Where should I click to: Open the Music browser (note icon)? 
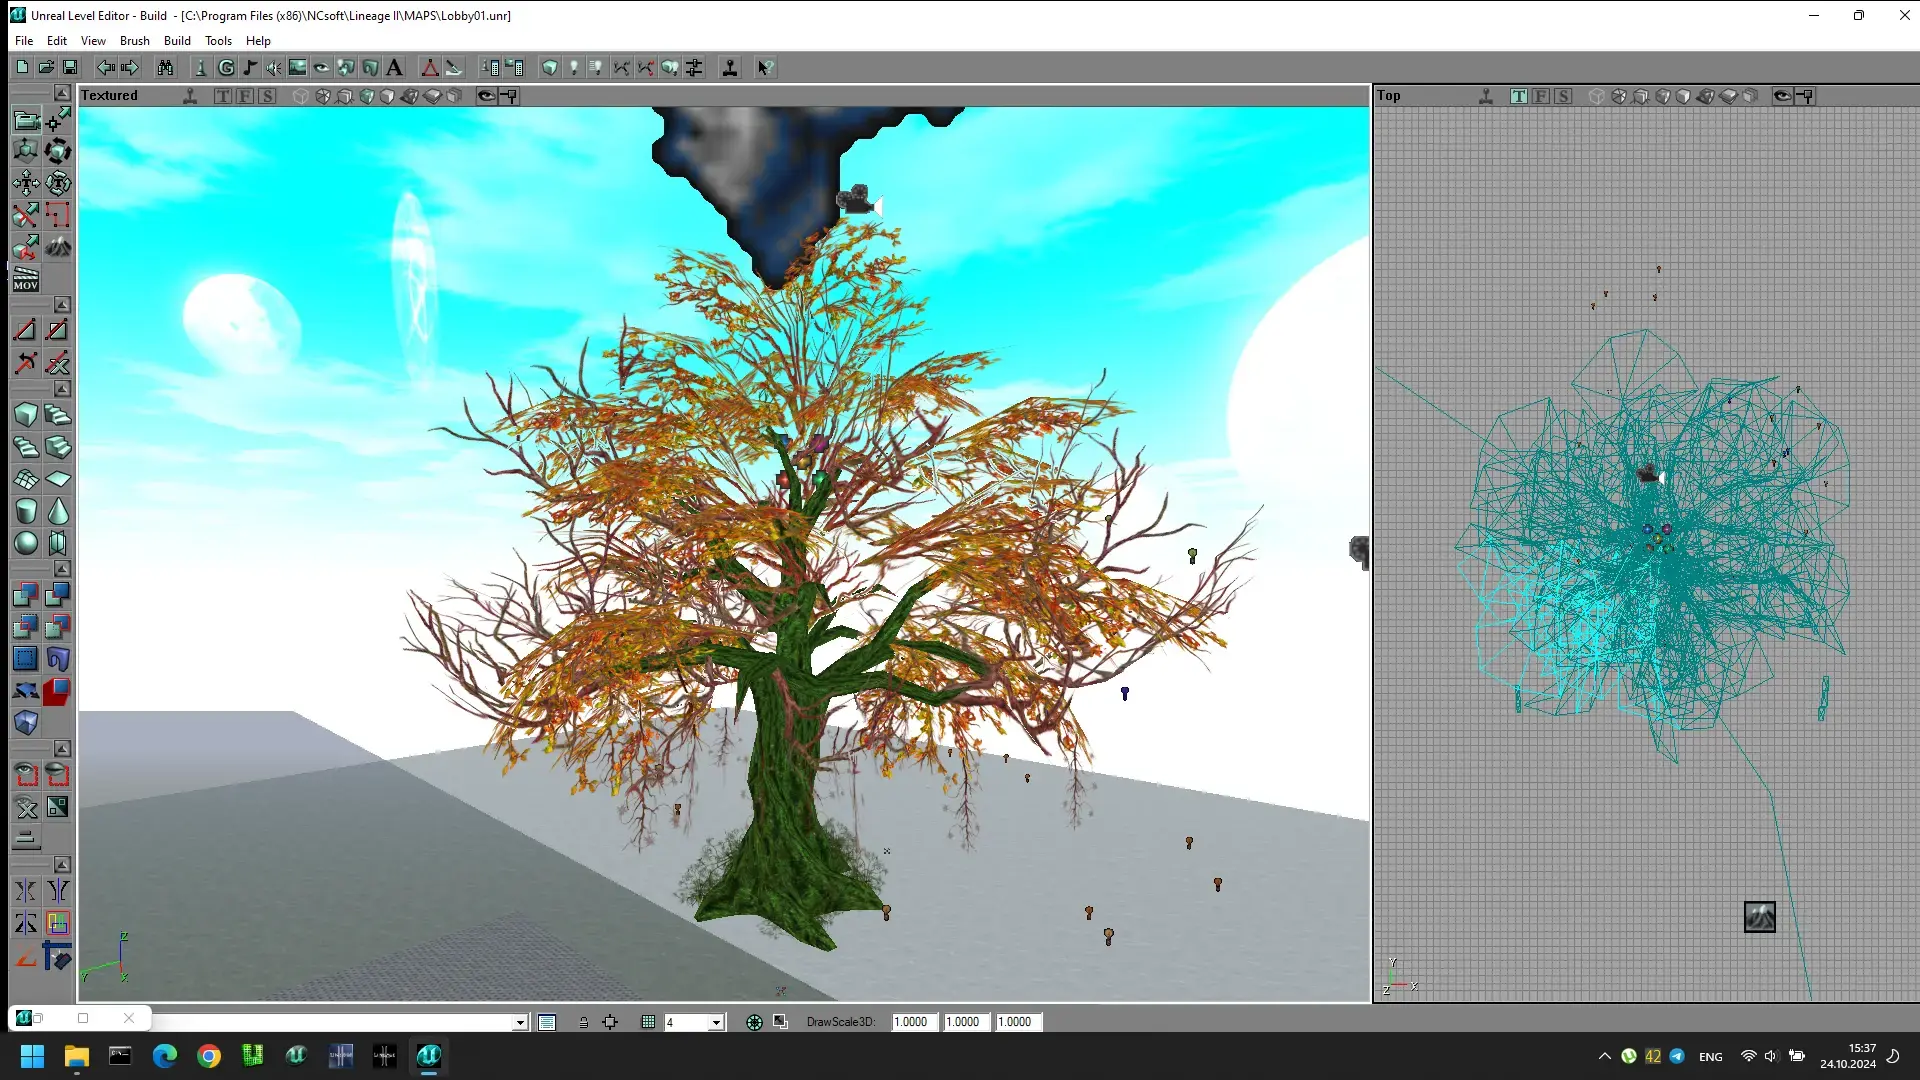(250, 67)
